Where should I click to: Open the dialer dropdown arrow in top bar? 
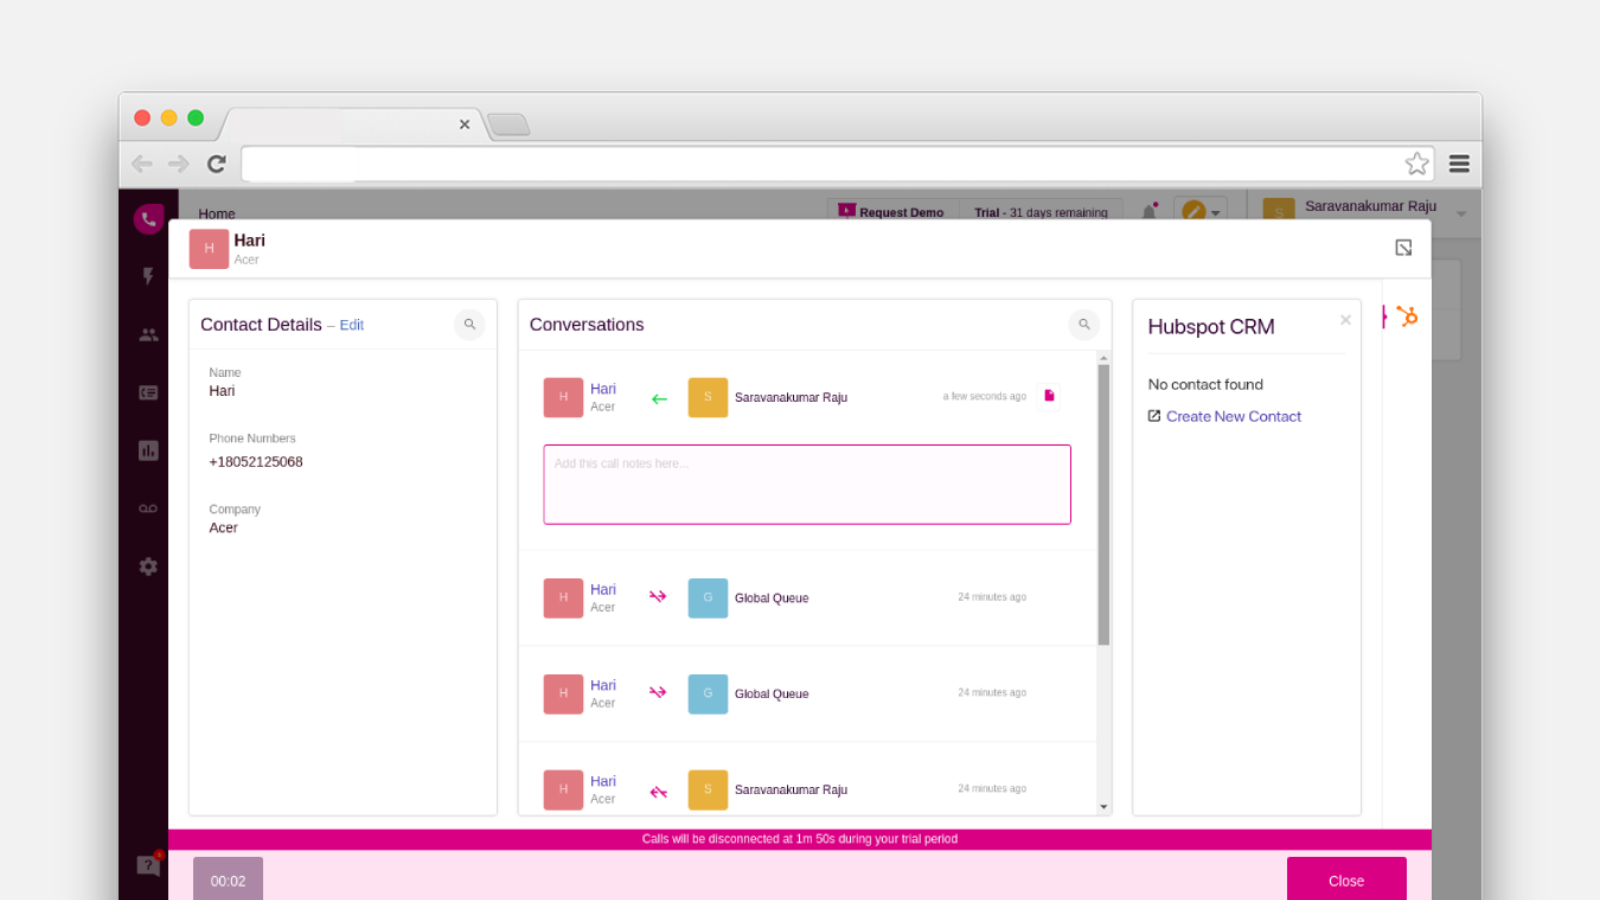(x=1213, y=212)
